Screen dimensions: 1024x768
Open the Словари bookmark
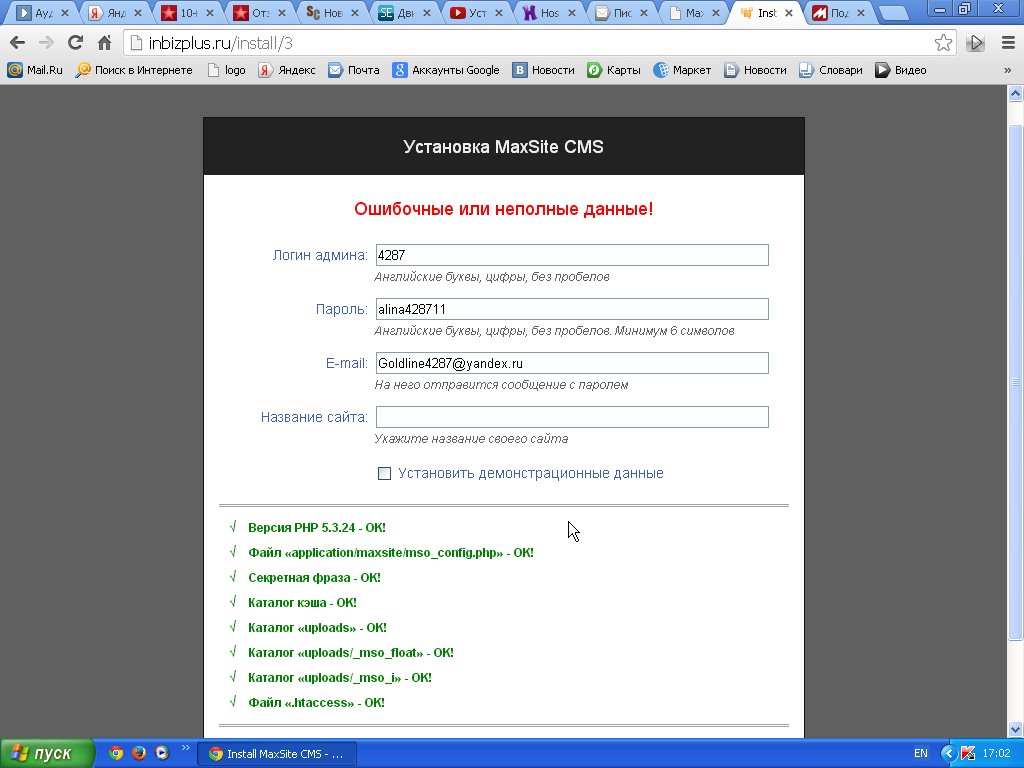tap(831, 70)
